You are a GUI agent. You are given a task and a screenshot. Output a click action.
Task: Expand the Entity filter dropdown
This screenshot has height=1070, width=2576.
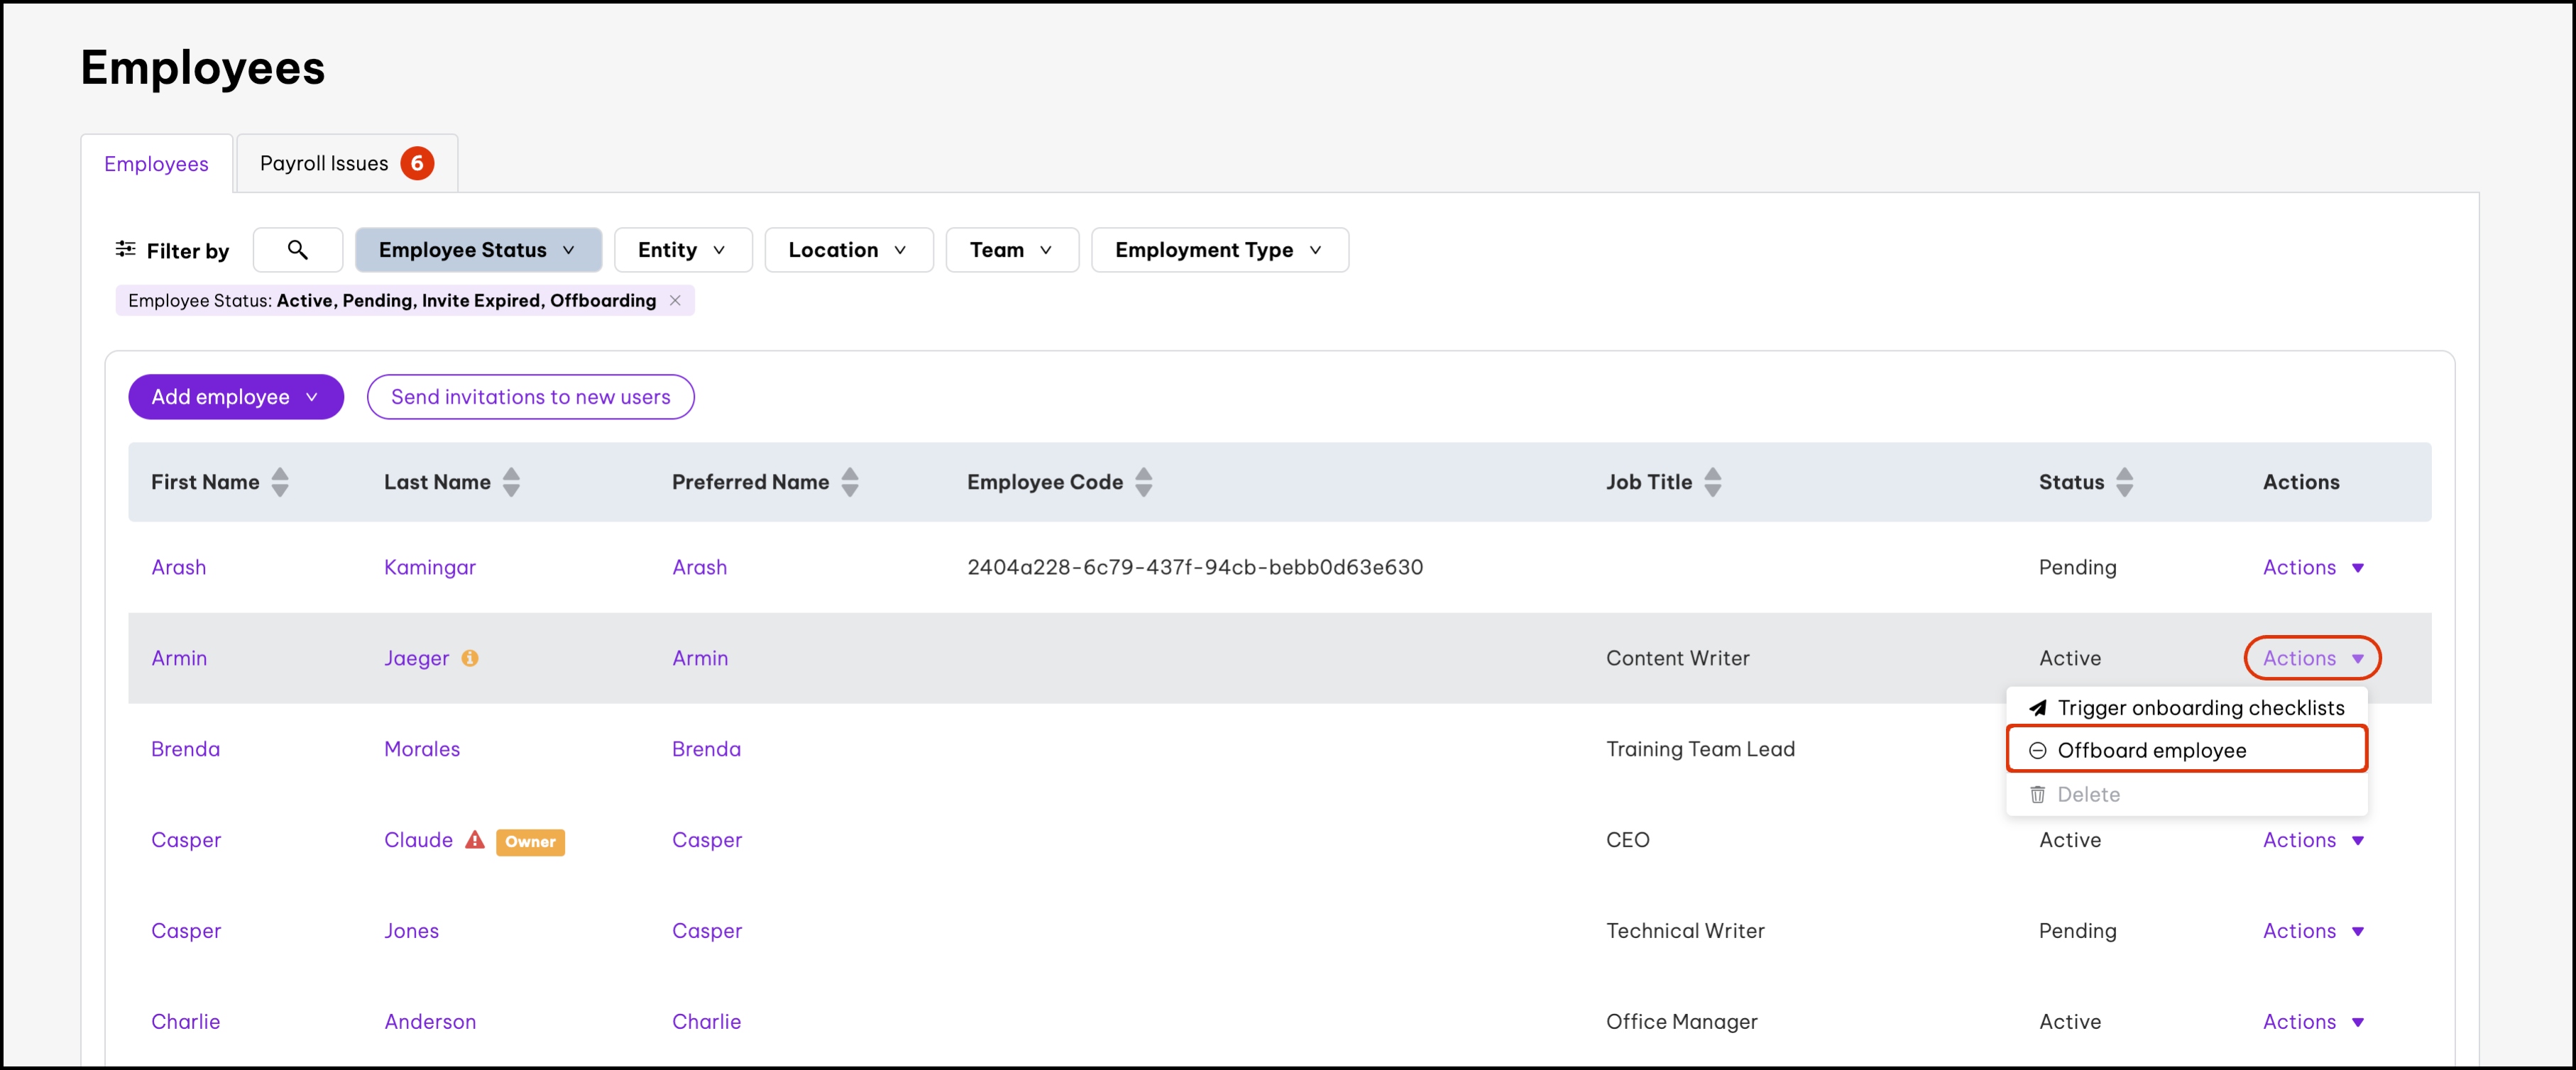pos(682,250)
